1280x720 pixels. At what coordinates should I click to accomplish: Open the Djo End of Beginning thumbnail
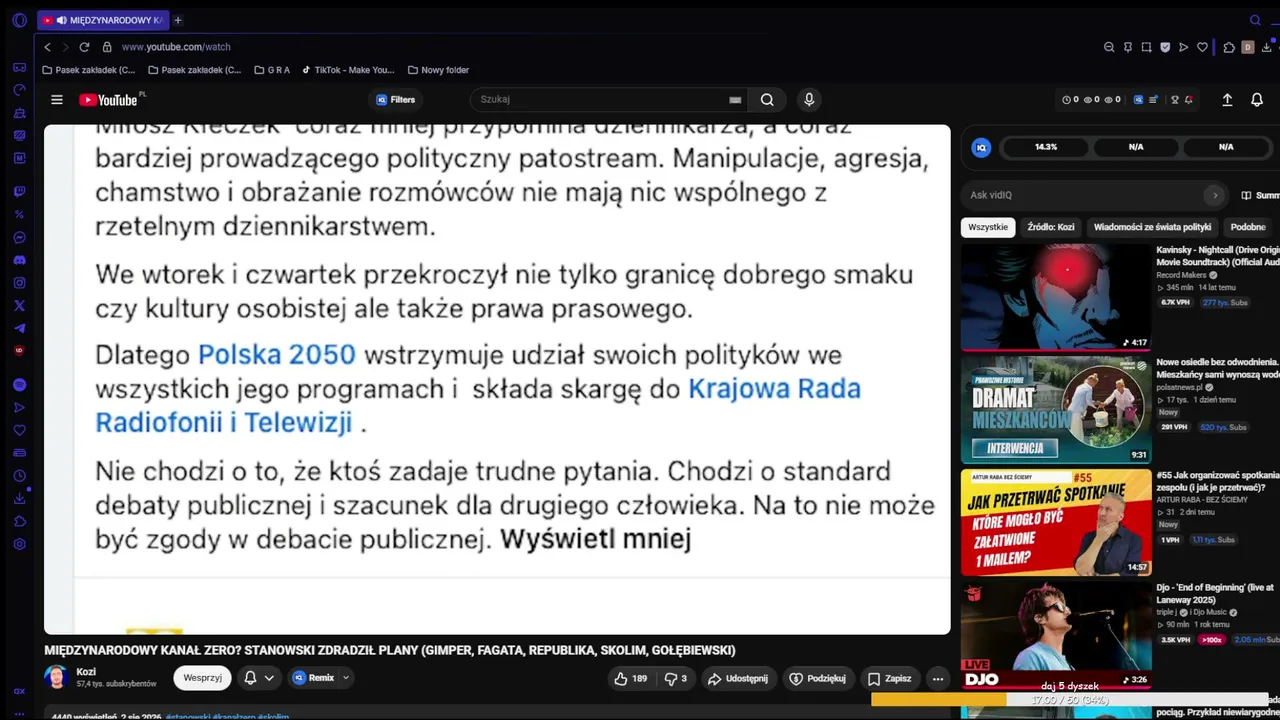coord(1056,634)
